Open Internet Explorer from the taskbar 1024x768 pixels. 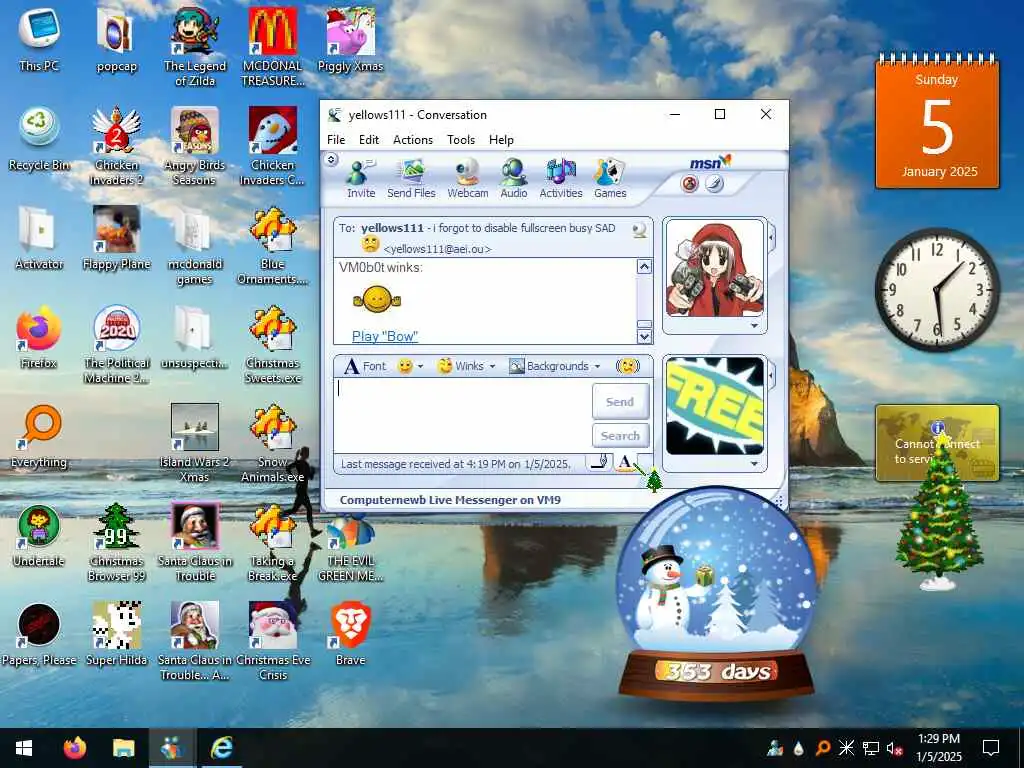(221, 748)
